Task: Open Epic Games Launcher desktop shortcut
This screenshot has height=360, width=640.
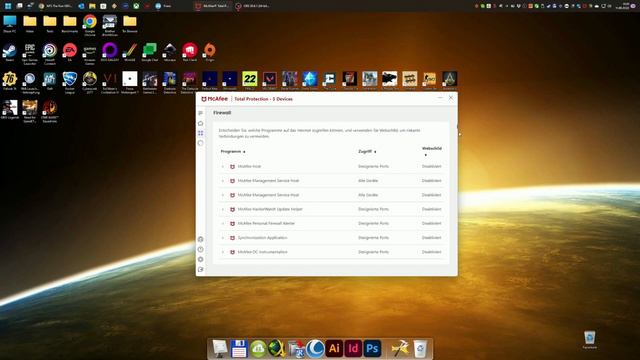Action: click(30, 53)
